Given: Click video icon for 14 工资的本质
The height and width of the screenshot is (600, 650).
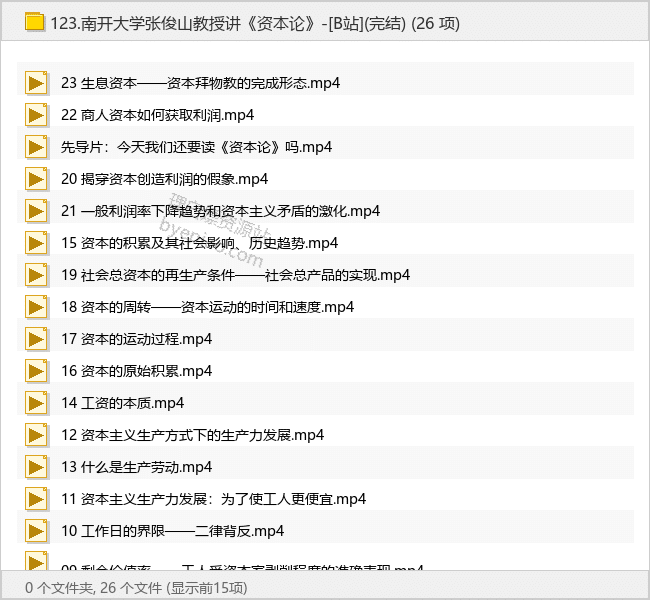Looking at the screenshot, I should [x=36, y=403].
